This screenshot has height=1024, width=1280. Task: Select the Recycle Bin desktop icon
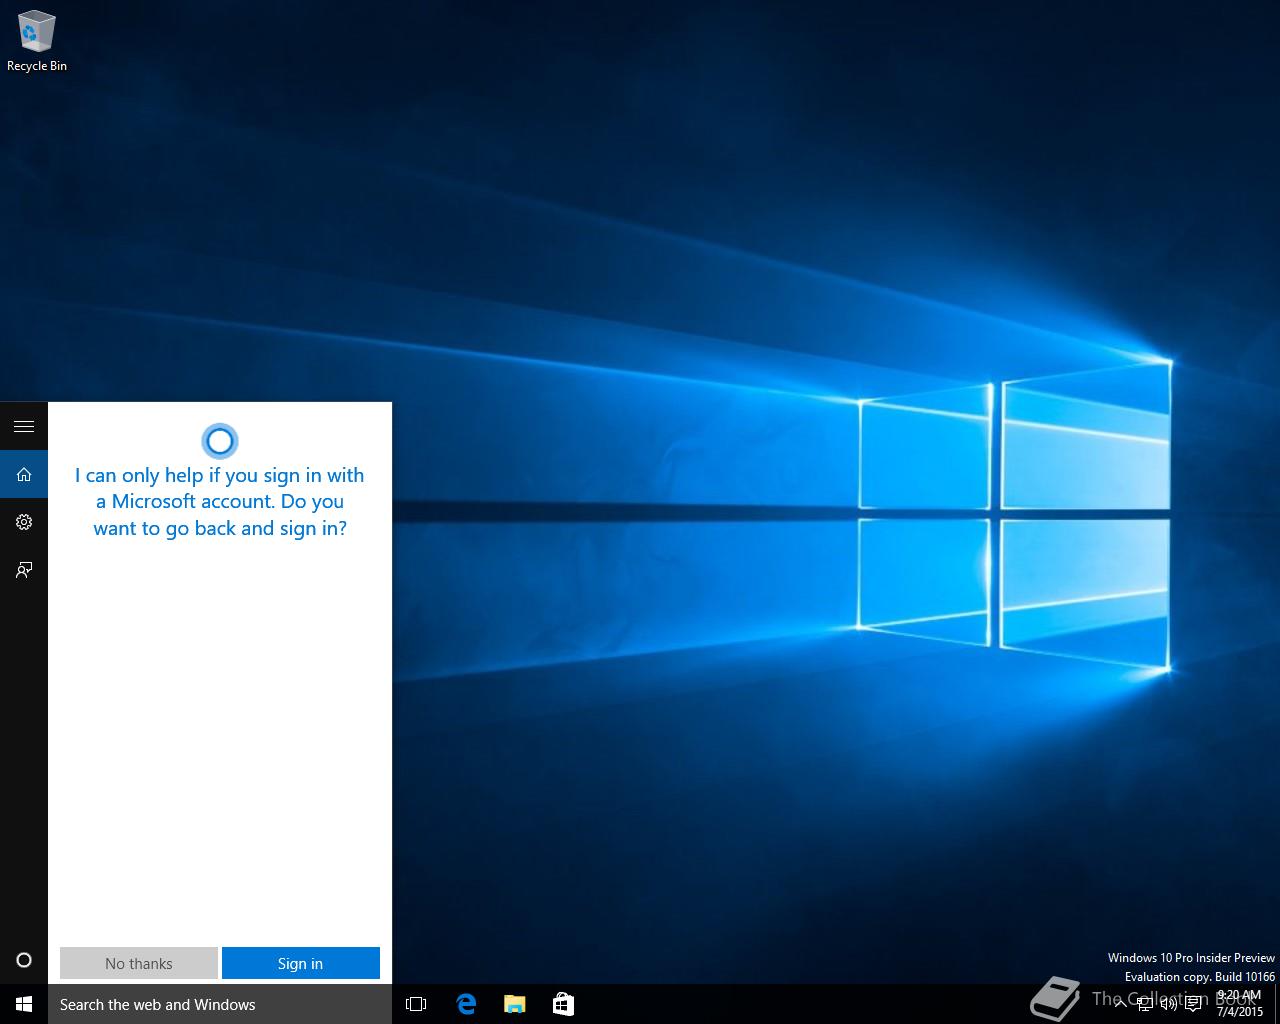(37, 41)
